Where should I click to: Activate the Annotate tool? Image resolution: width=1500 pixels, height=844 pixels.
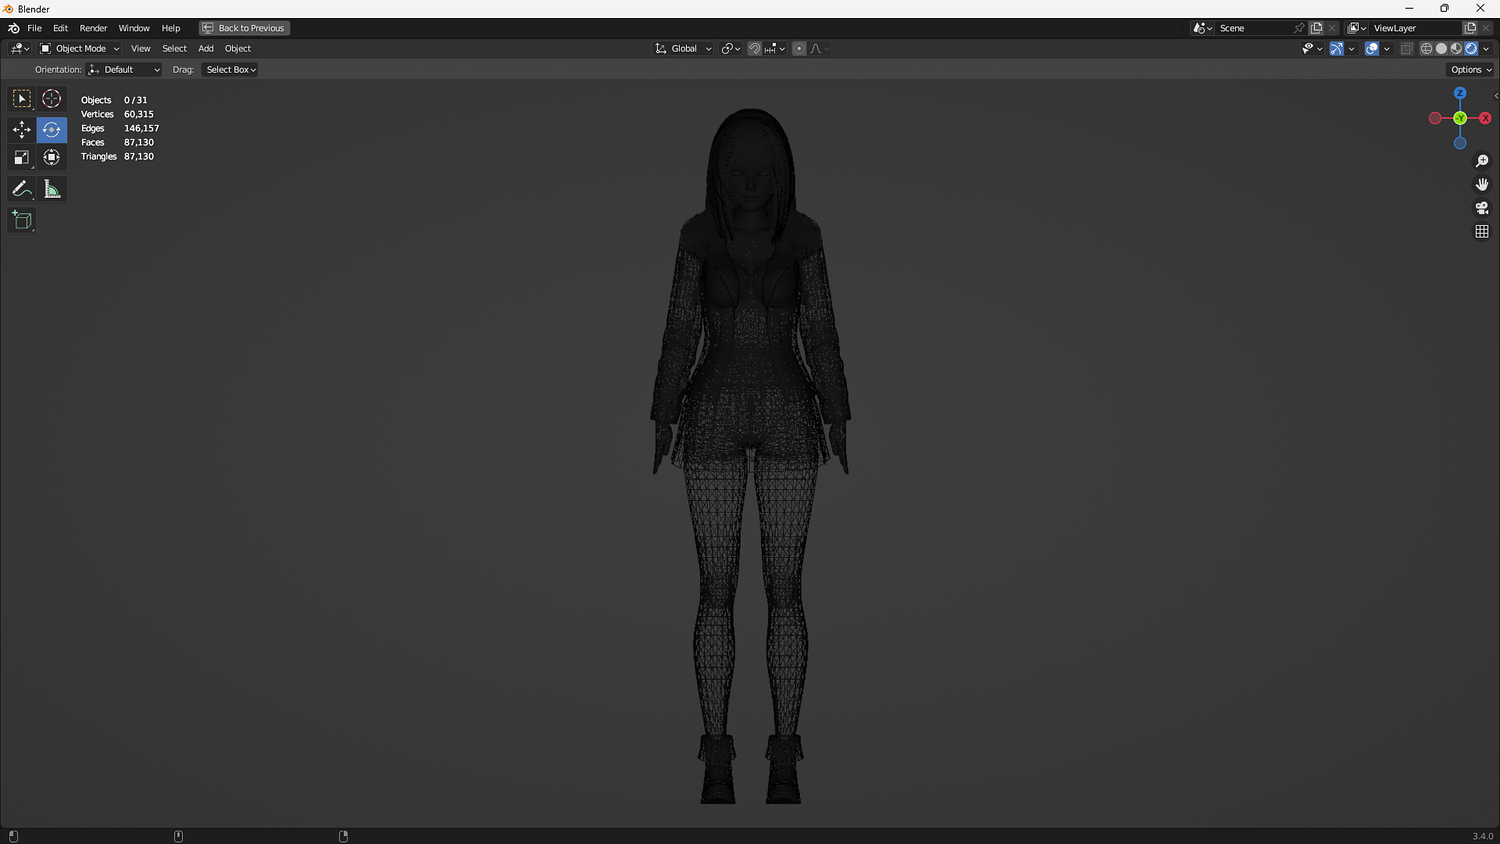[21, 189]
